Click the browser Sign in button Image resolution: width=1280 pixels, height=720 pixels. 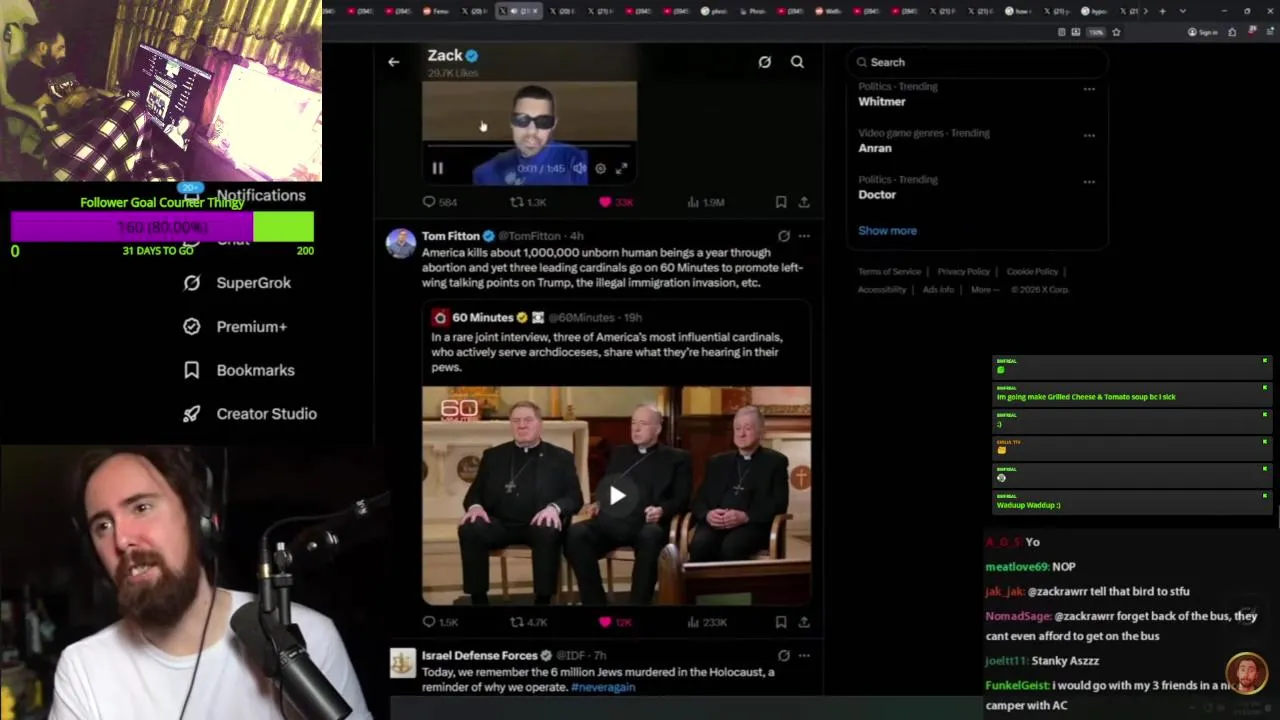[x=1202, y=32]
